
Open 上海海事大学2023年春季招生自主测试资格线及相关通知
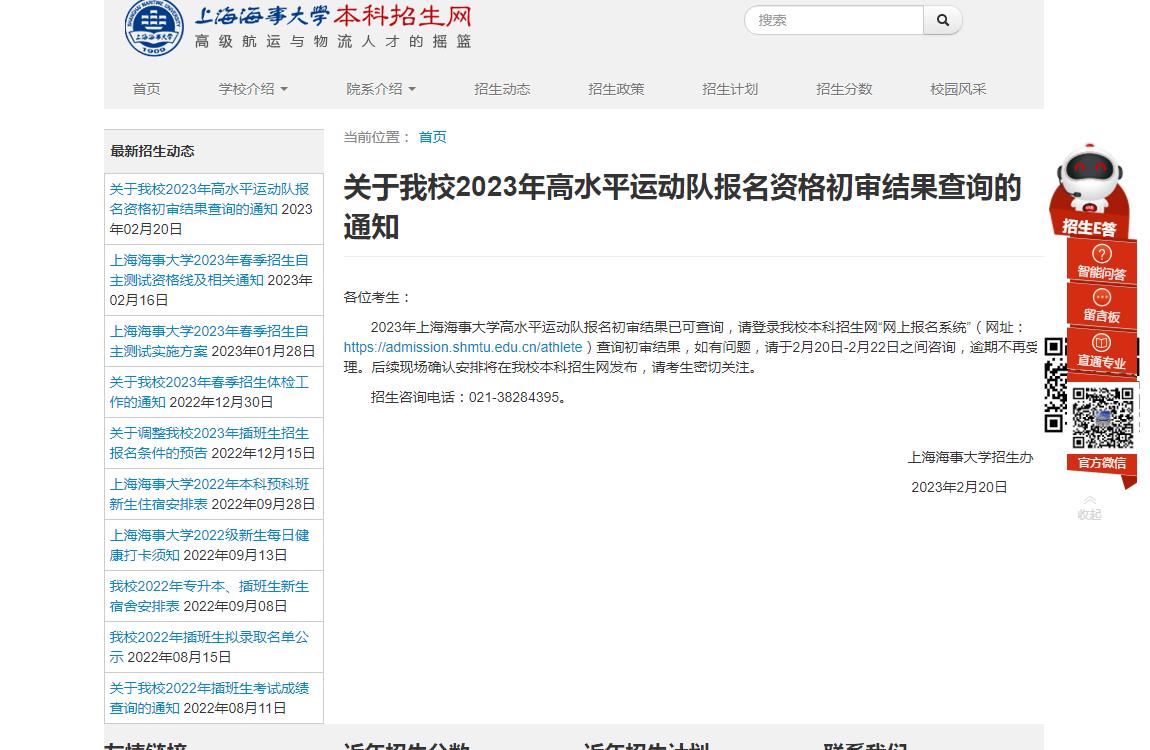click(209, 270)
